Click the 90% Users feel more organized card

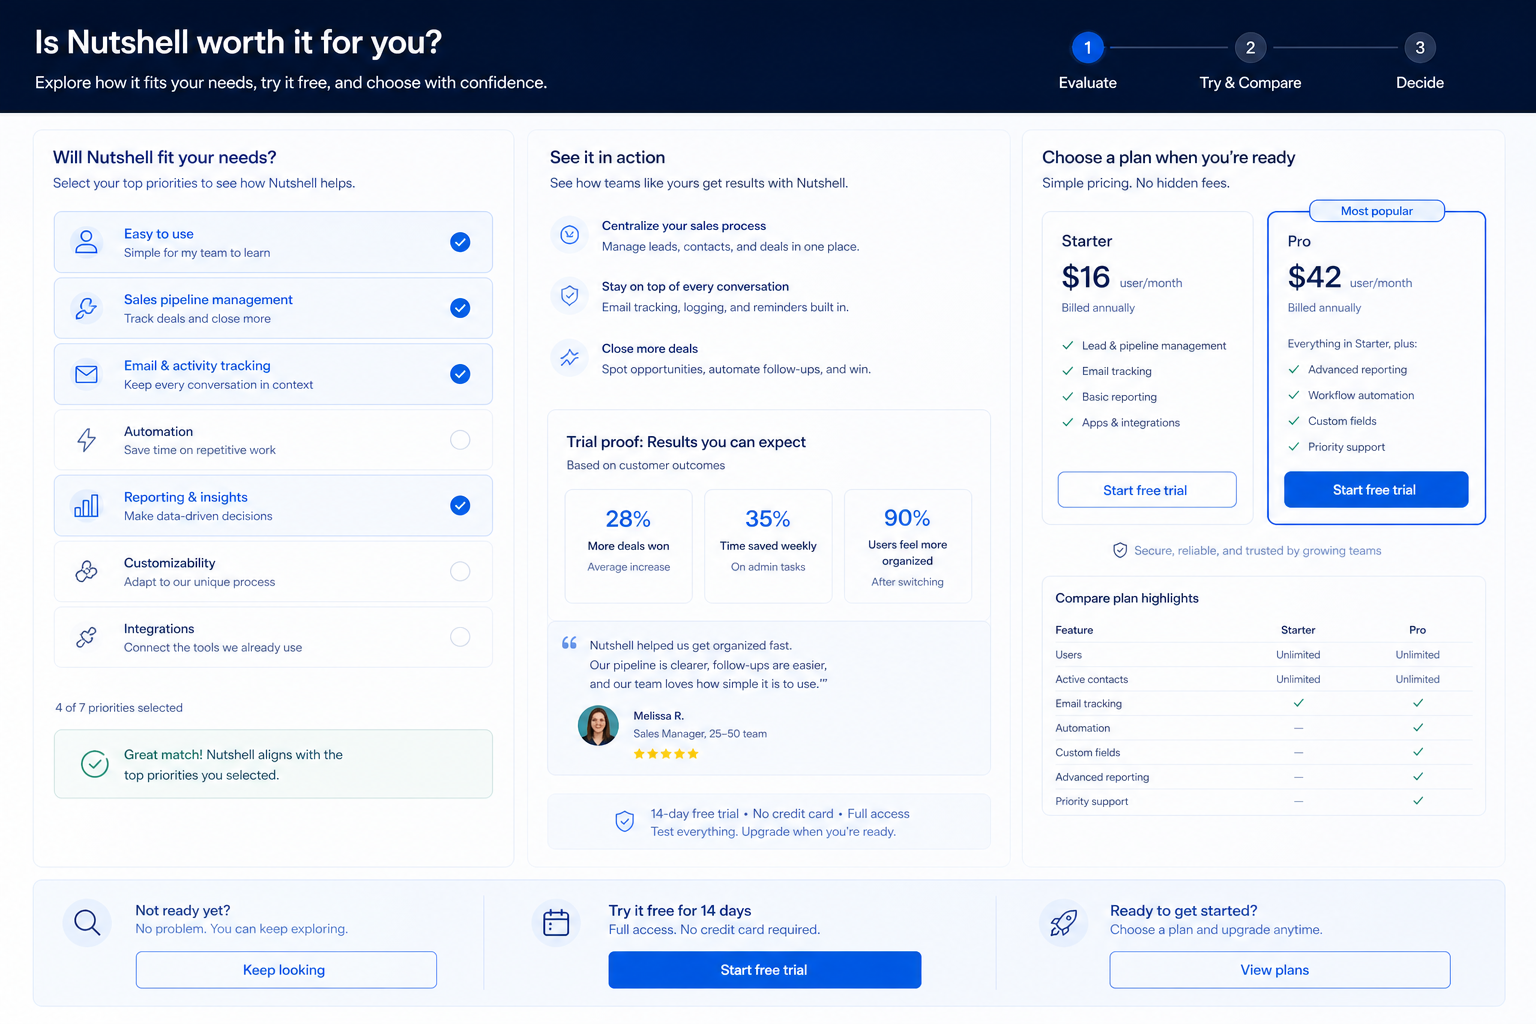coord(908,546)
